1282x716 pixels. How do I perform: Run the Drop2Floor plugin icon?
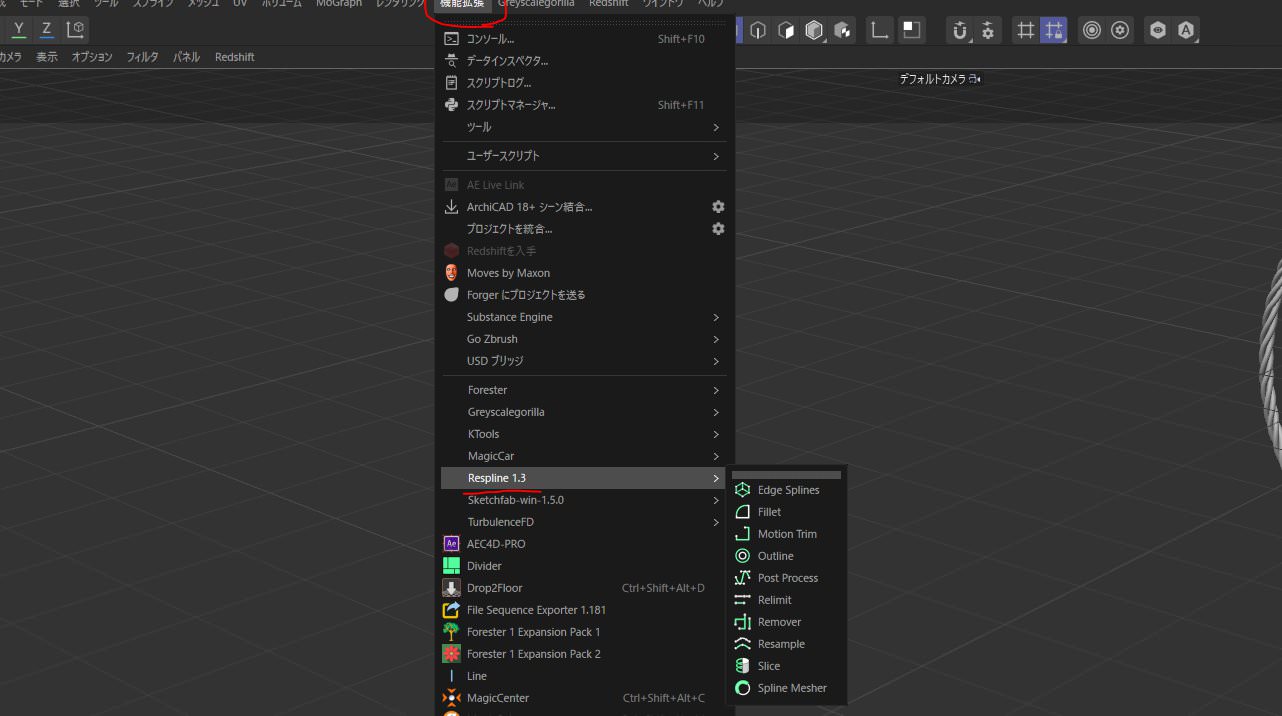(451, 588)
